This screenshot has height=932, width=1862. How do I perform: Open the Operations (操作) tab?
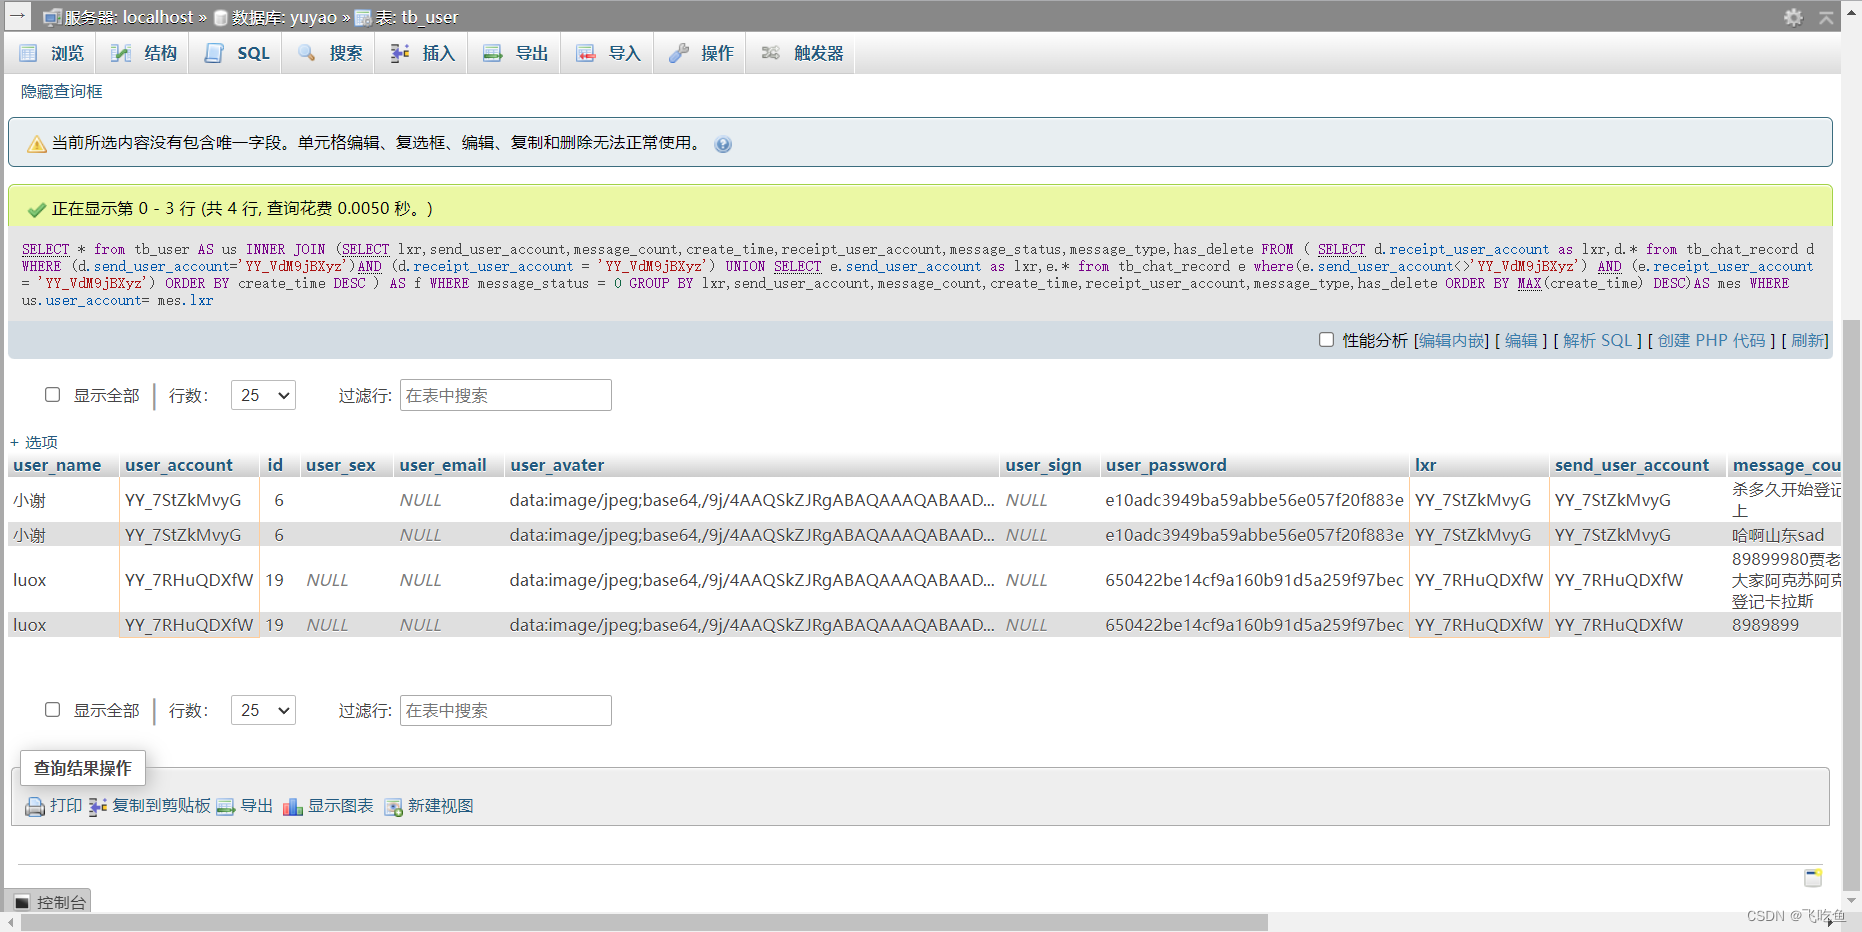[x=701, y=53]
